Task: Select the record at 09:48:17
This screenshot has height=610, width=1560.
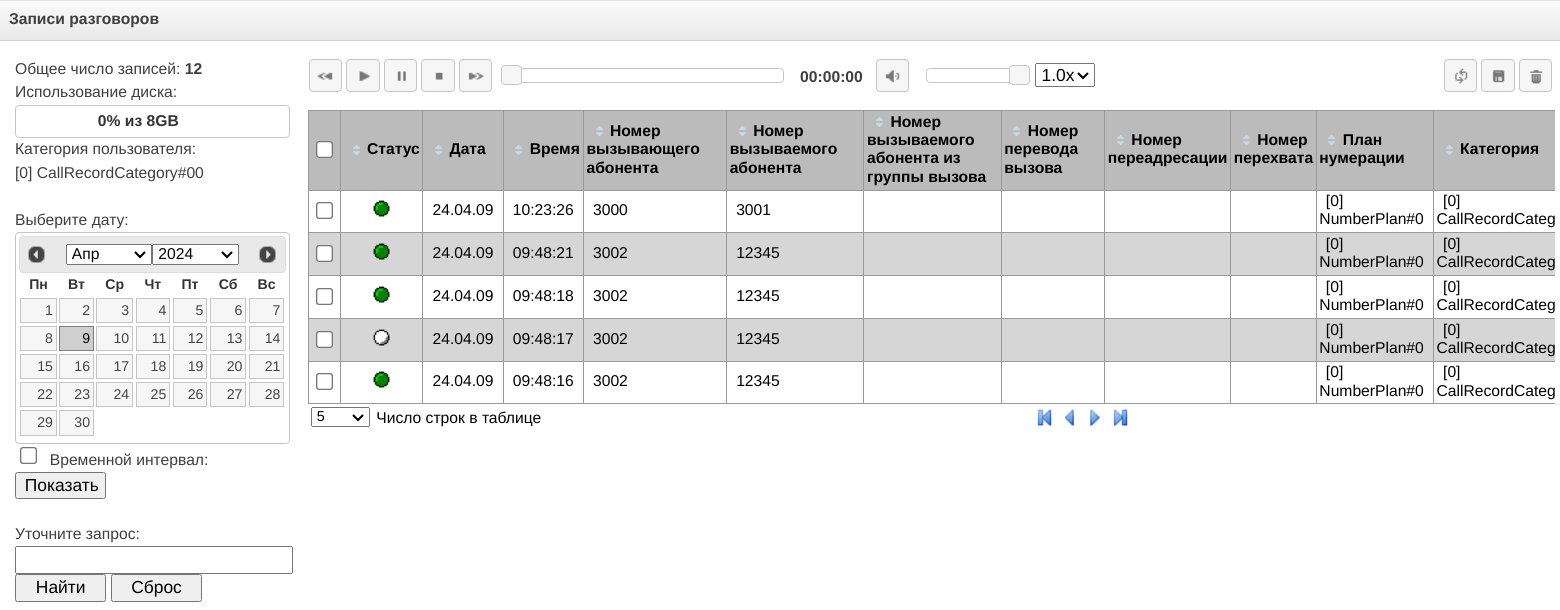Action: [x=324, y=339]
